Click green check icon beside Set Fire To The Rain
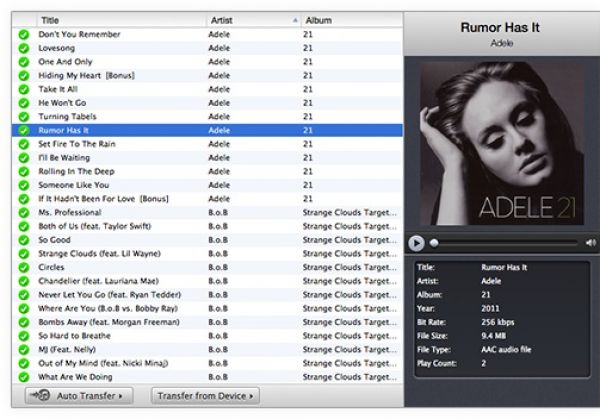 point(24,144)
